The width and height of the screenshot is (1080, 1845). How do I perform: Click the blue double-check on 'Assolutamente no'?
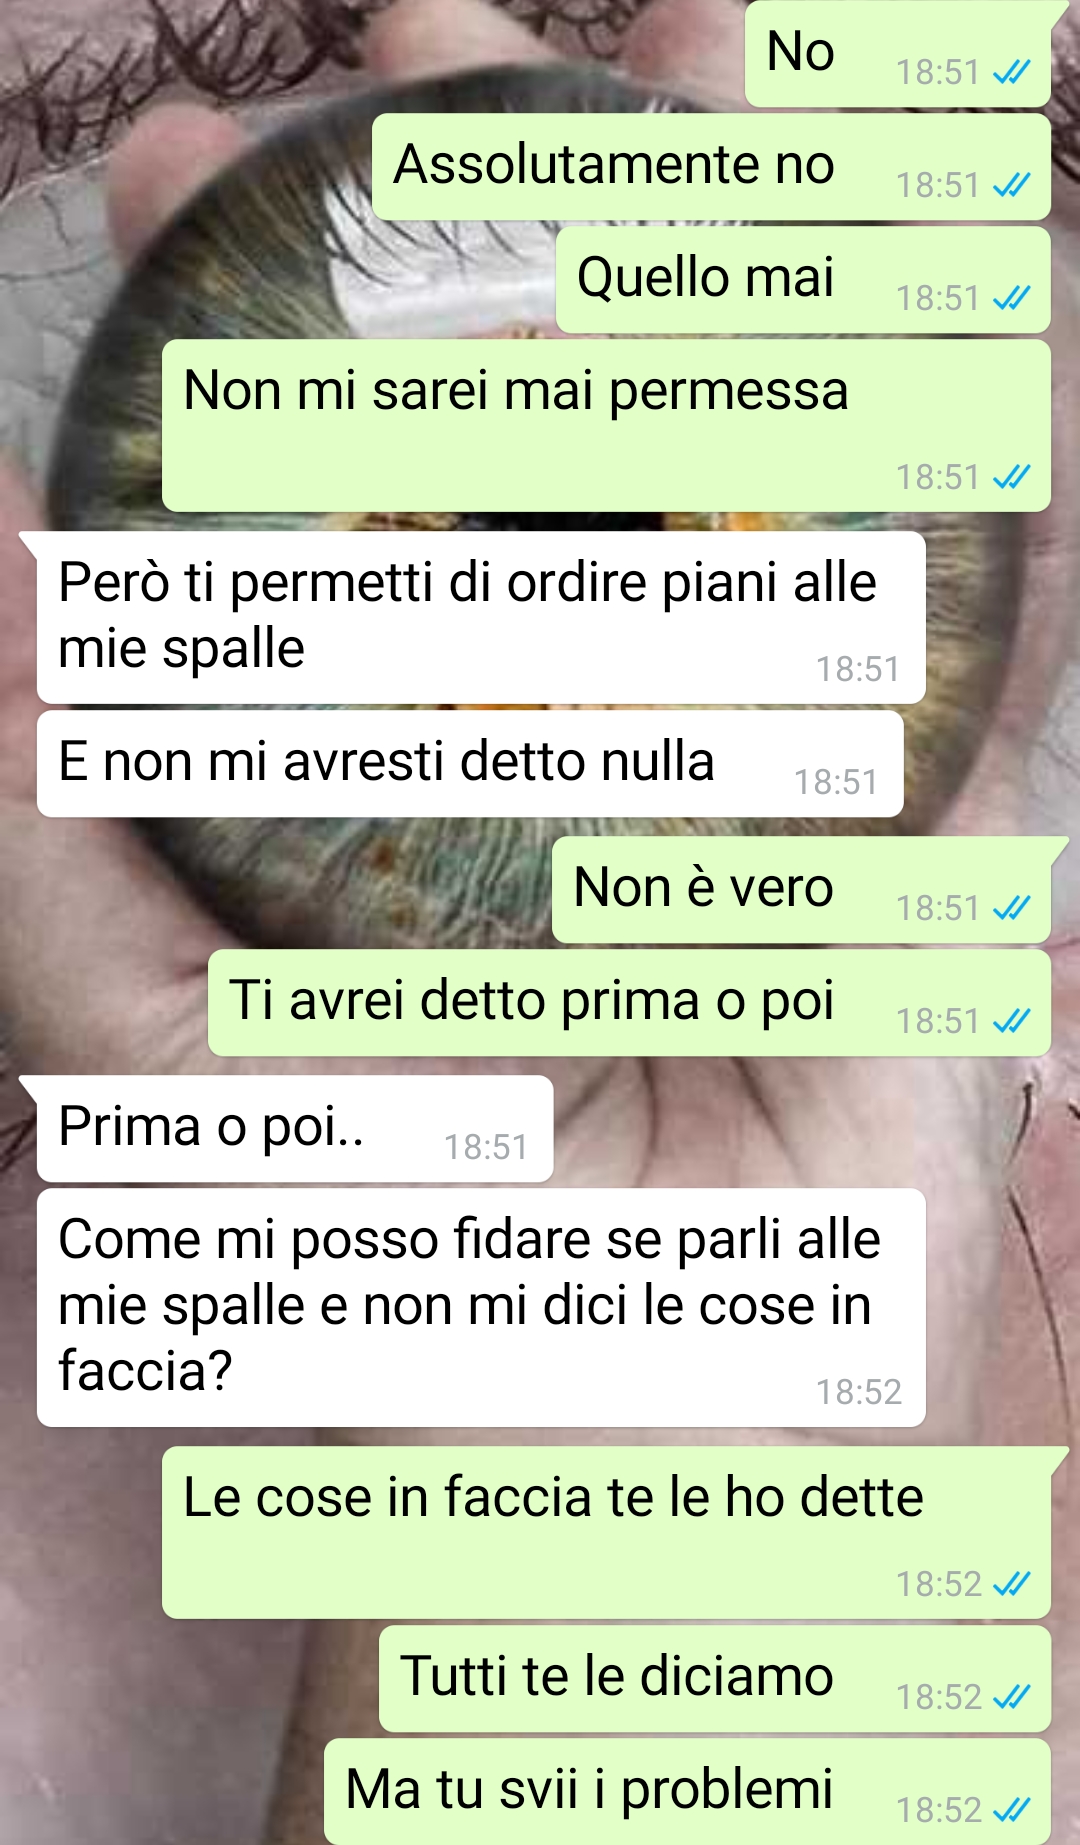pyautogui.click(x=1011, y=186)
